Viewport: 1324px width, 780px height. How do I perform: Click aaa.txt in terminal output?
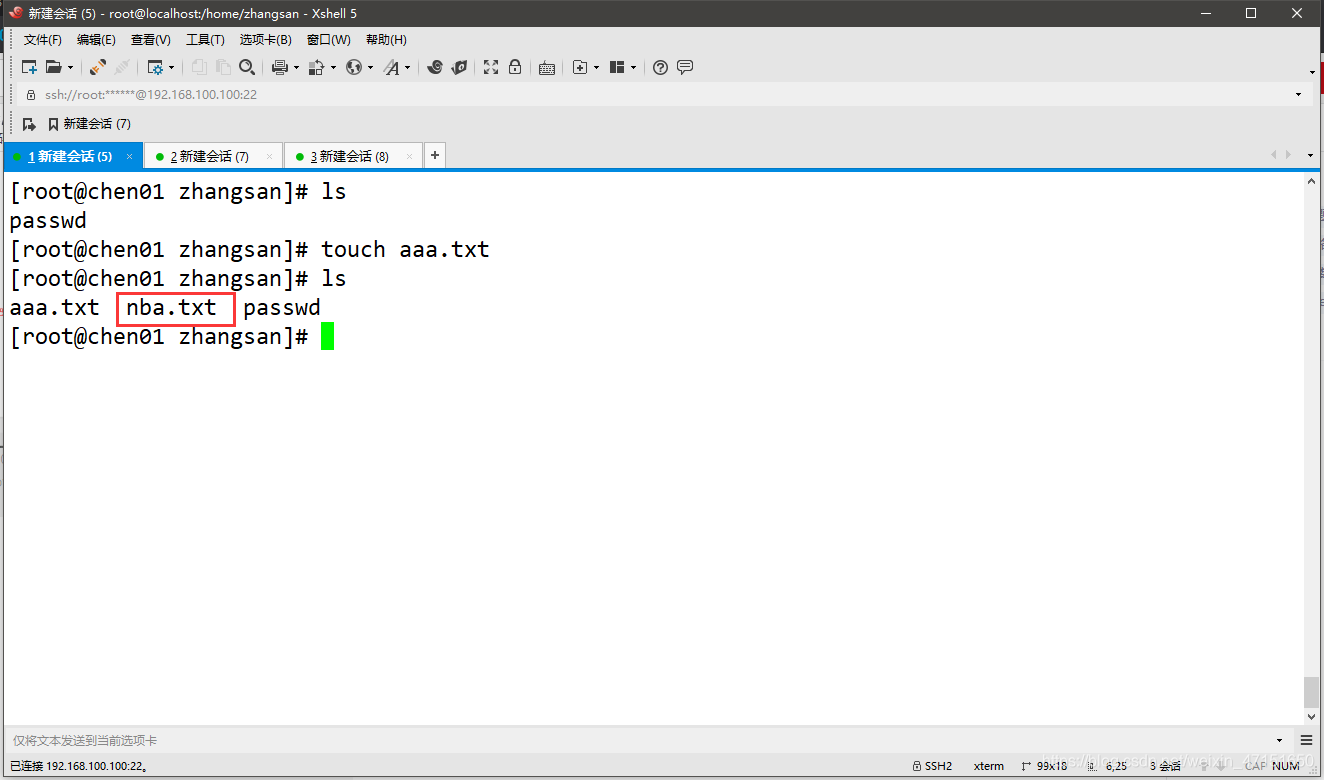[x=55, y=308]
